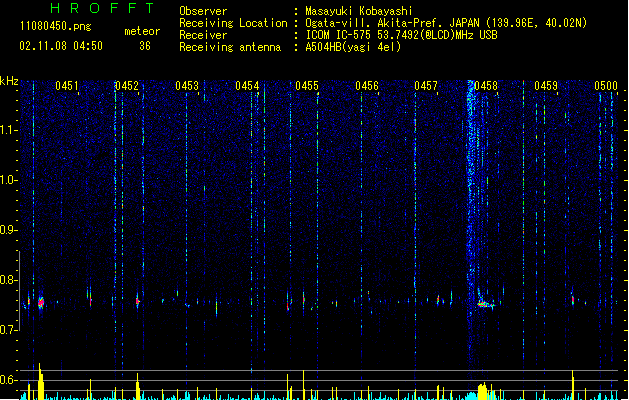Select the filename 11080450.png
The width and height of the screenshot is (629, 400).
tap(55, 26)
